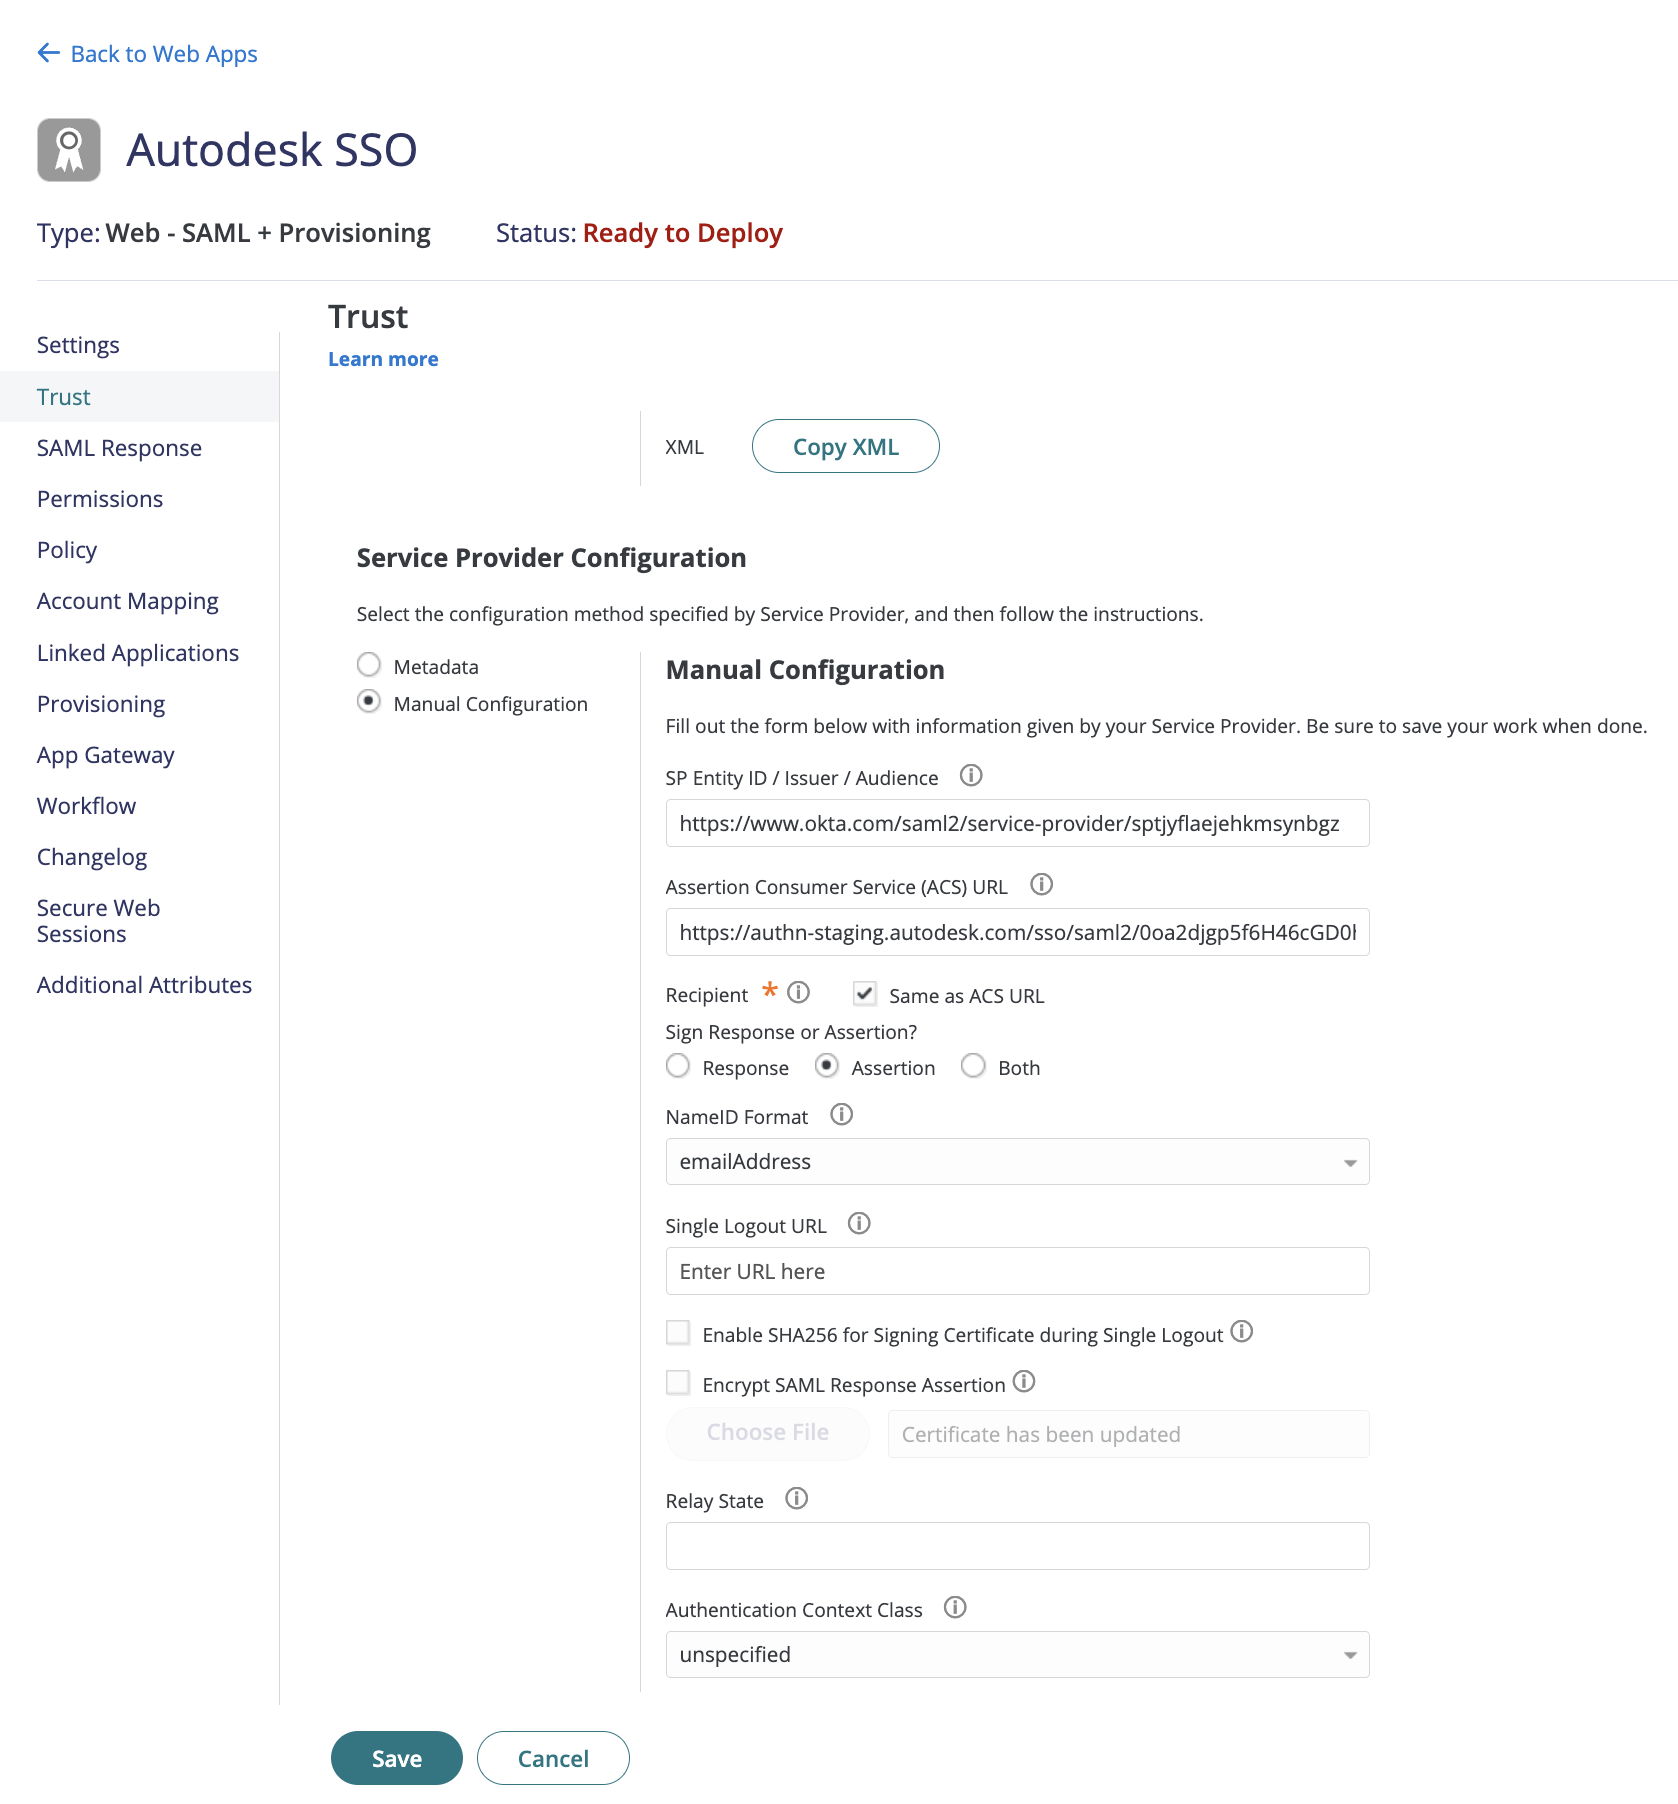Toggle the Same as ACS URL checkbox
1678x1804 pixels.
point(865,993)
